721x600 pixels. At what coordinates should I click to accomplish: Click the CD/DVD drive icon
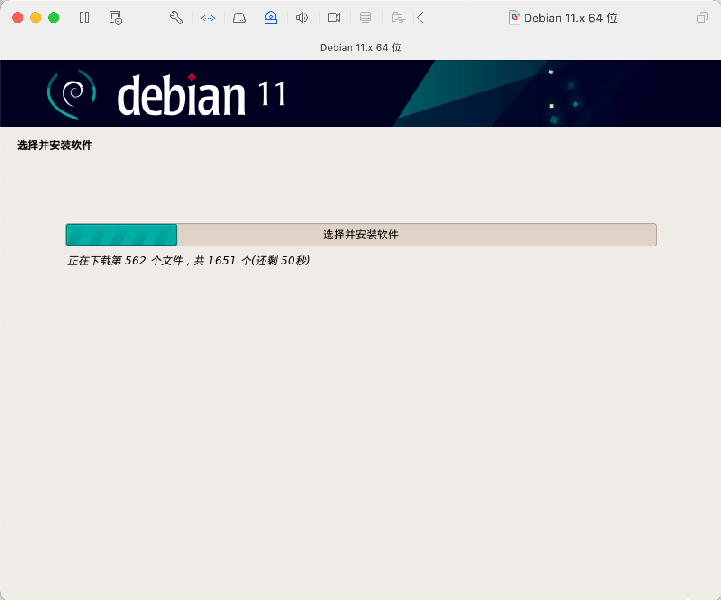tap(271, 18)
